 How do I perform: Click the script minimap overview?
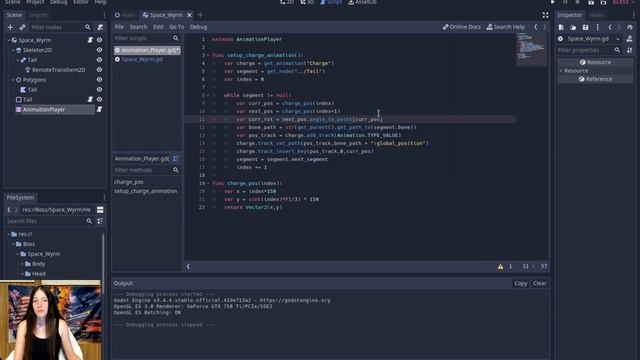(x=531, y=49)
